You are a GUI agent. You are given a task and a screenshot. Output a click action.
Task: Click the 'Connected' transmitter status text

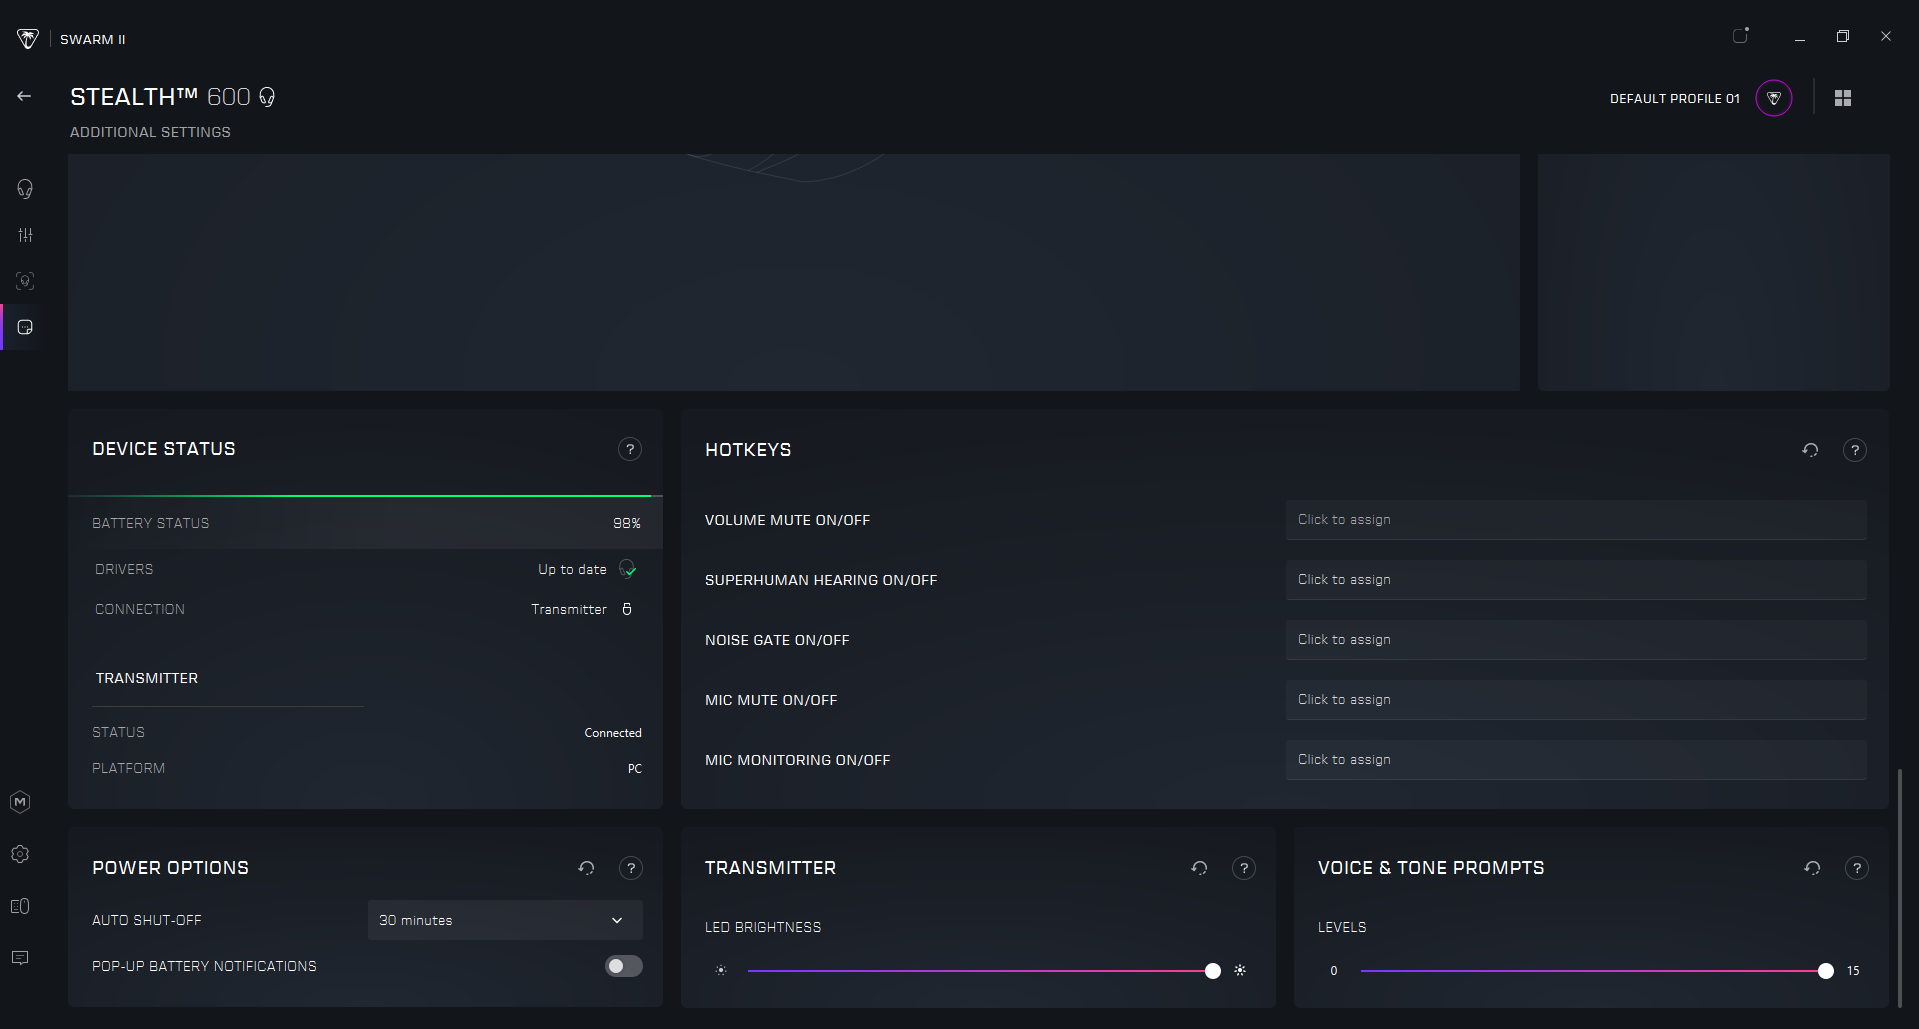[613, 733]
